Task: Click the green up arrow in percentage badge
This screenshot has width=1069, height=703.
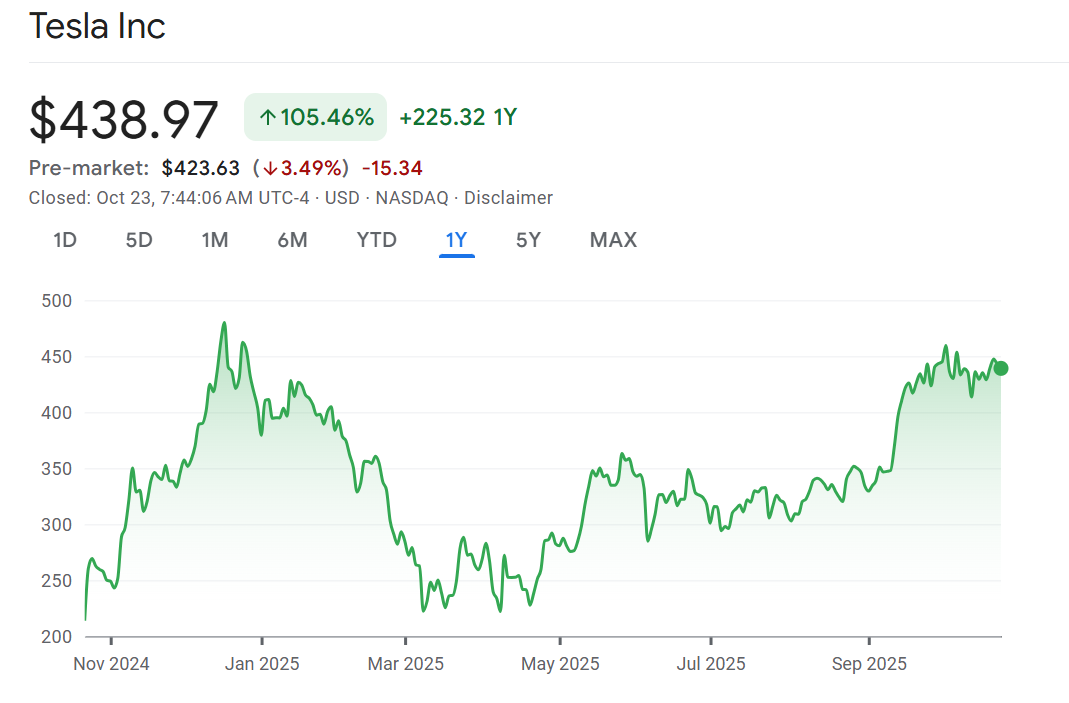Action: point(267,117)
